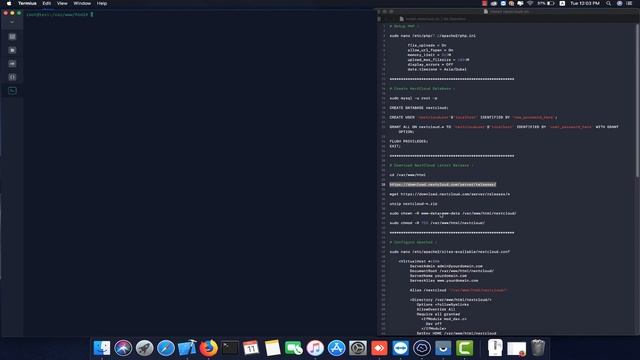The image size is (640, 360).
Task: Click the editor's vertical scrollbar
Action: pos(637,100)
